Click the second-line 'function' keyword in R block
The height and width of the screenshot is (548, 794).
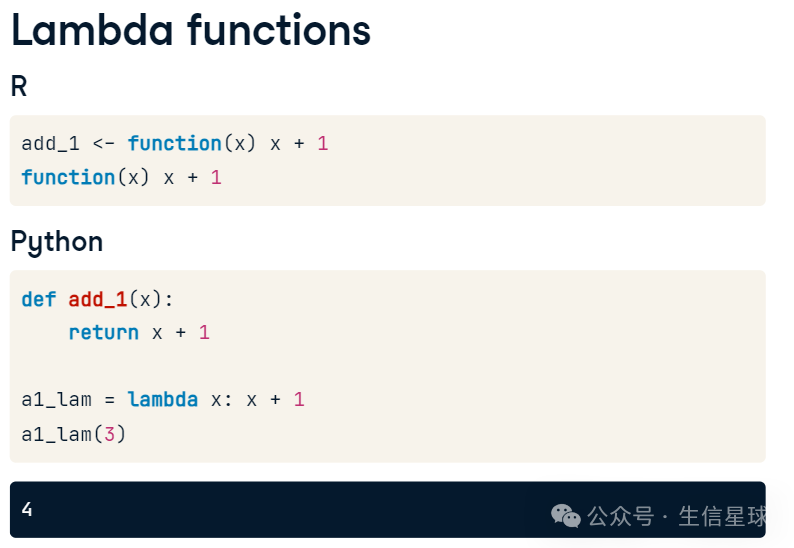pos(68,178)
